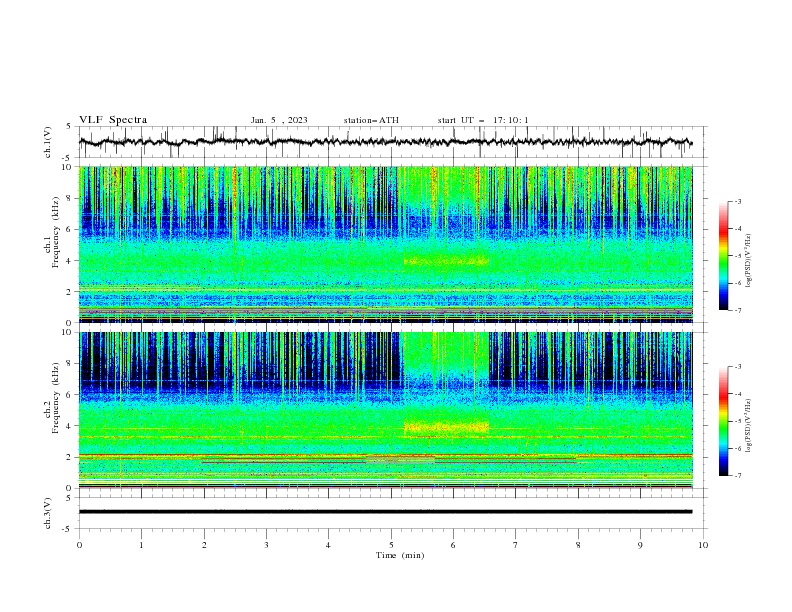The width and height of the screenshot is (792, 612).
Task: Click the lower ch.2 PSD colorbar
Action: 723,421
